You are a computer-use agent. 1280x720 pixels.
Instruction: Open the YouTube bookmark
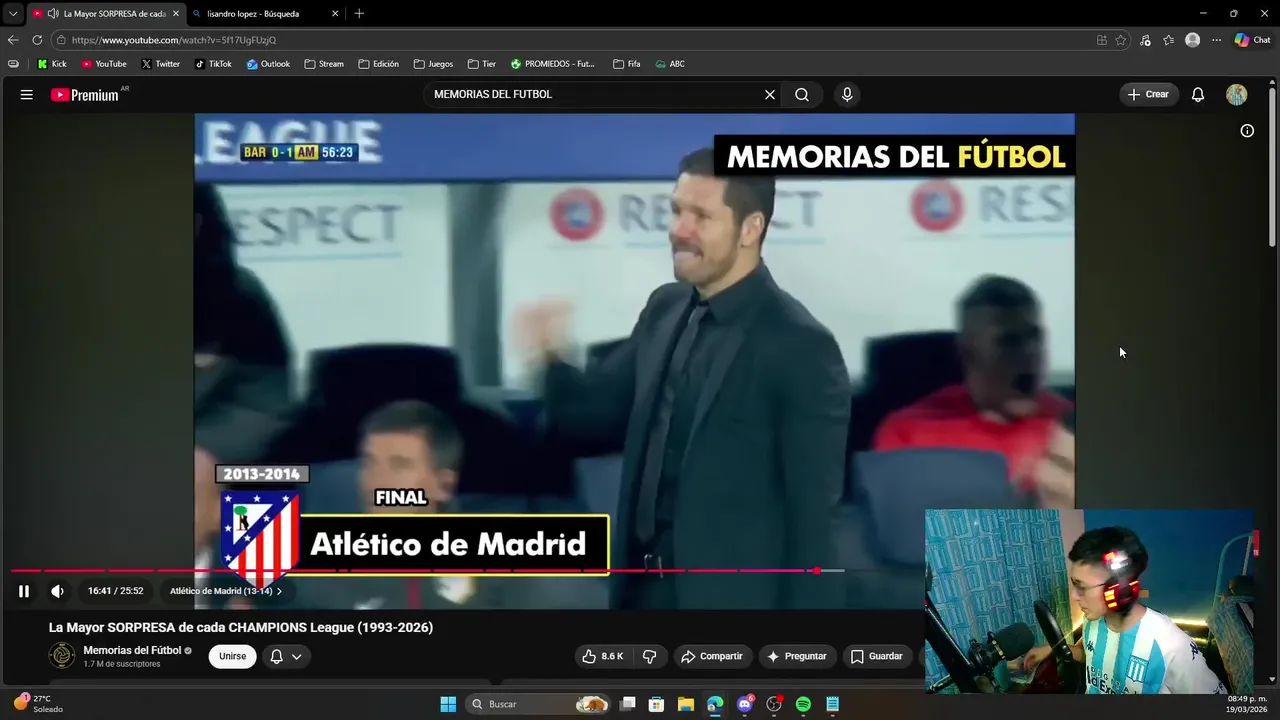pos(104,64)
